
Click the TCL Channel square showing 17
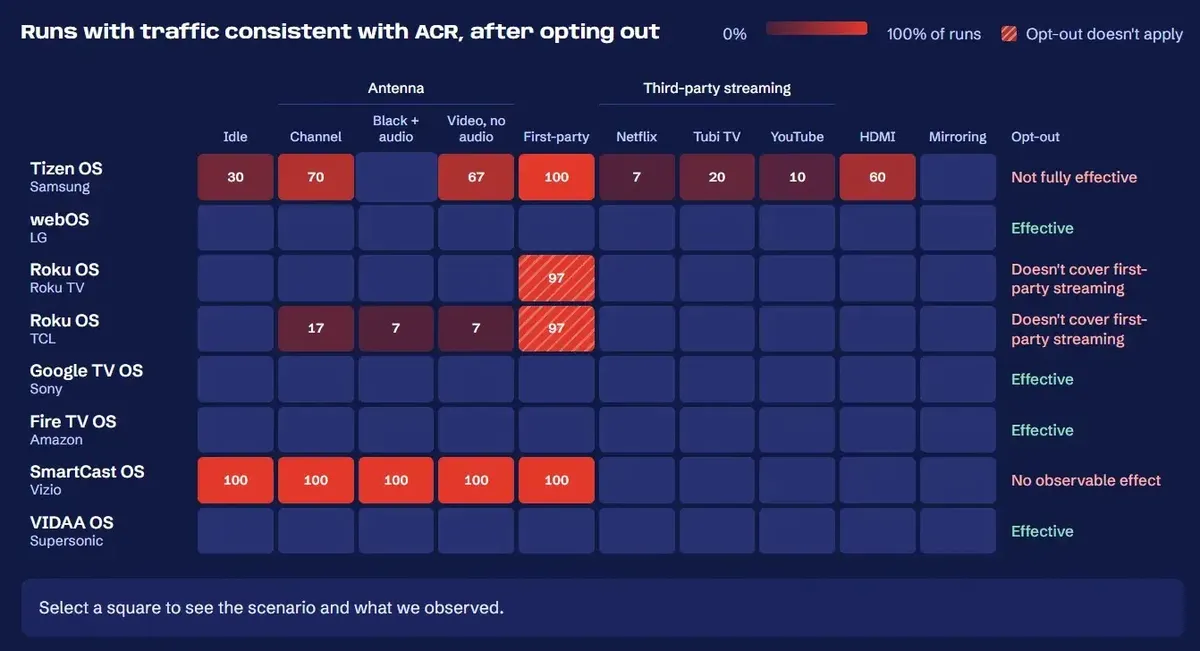tap(316, 328)
